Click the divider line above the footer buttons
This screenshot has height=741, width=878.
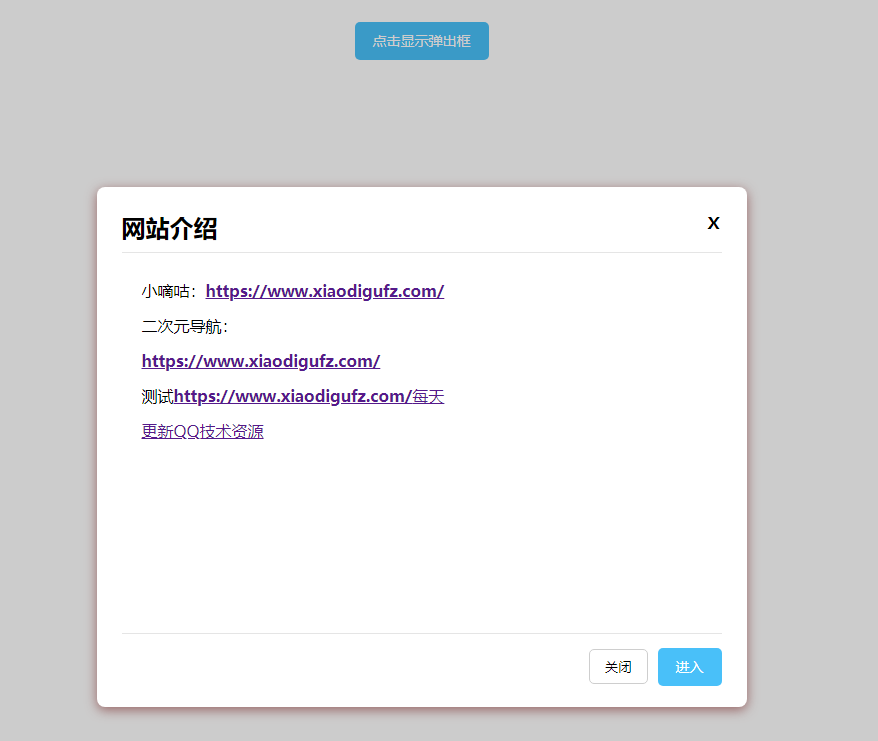421,632
